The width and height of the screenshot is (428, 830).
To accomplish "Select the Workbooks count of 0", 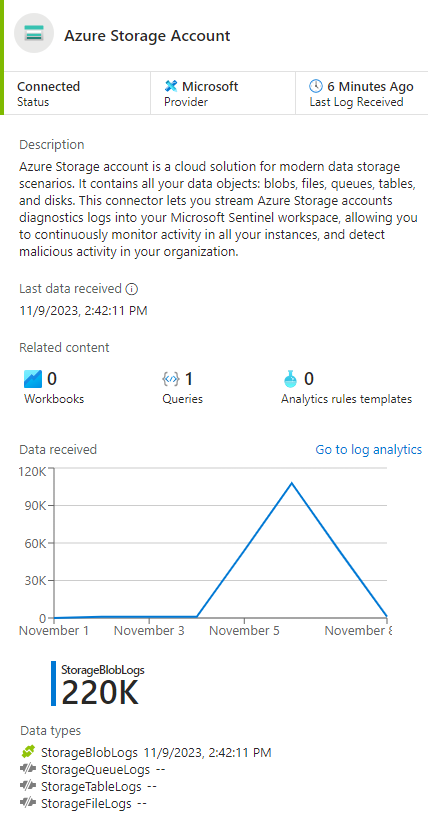I will tap(52, 379).
